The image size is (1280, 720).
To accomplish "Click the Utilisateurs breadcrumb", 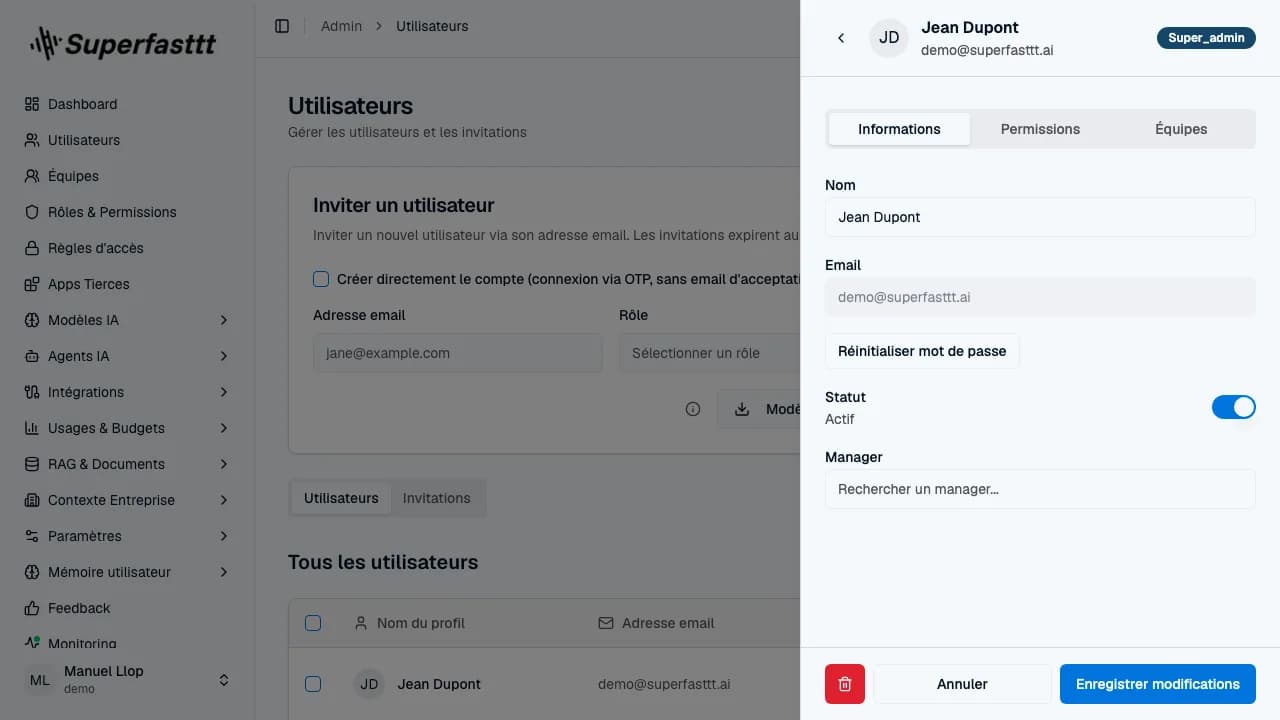I will tap(432, 26).
